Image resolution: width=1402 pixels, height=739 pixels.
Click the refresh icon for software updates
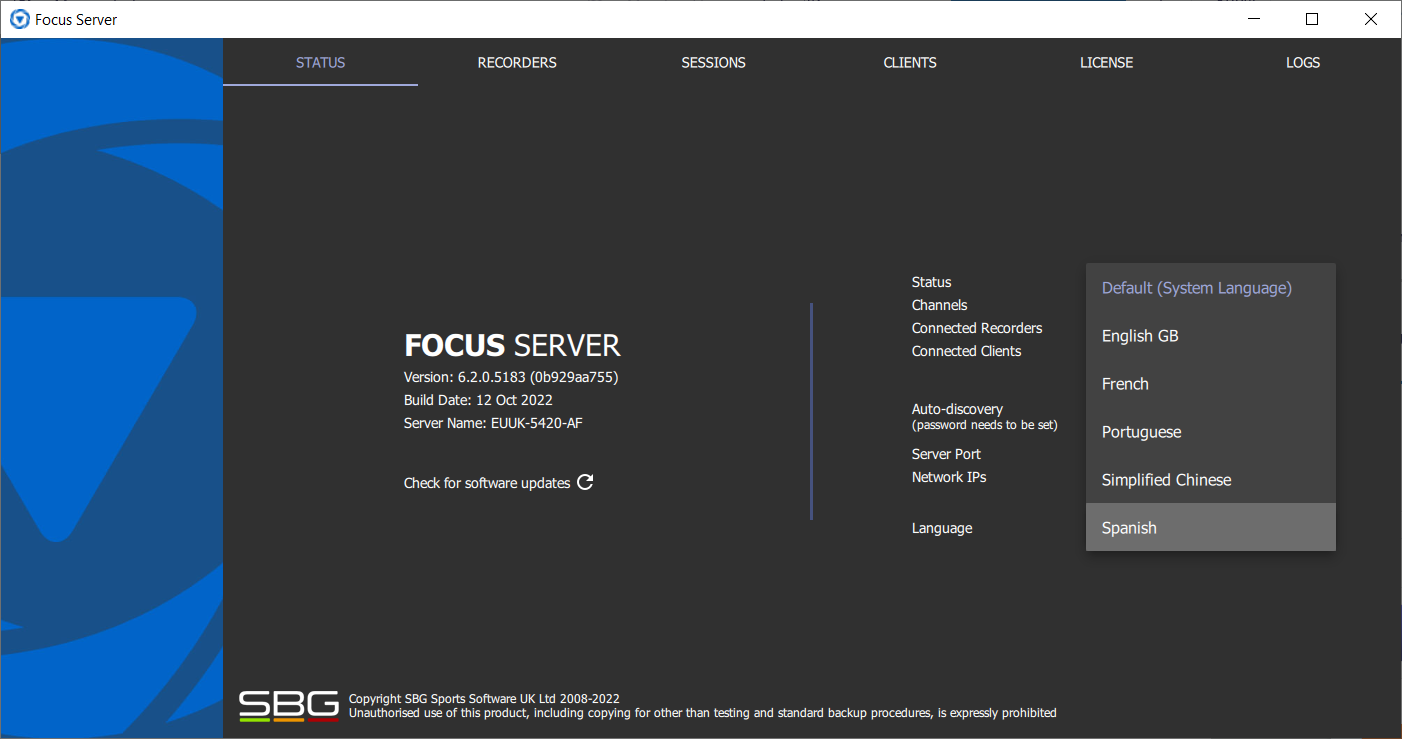585,482
